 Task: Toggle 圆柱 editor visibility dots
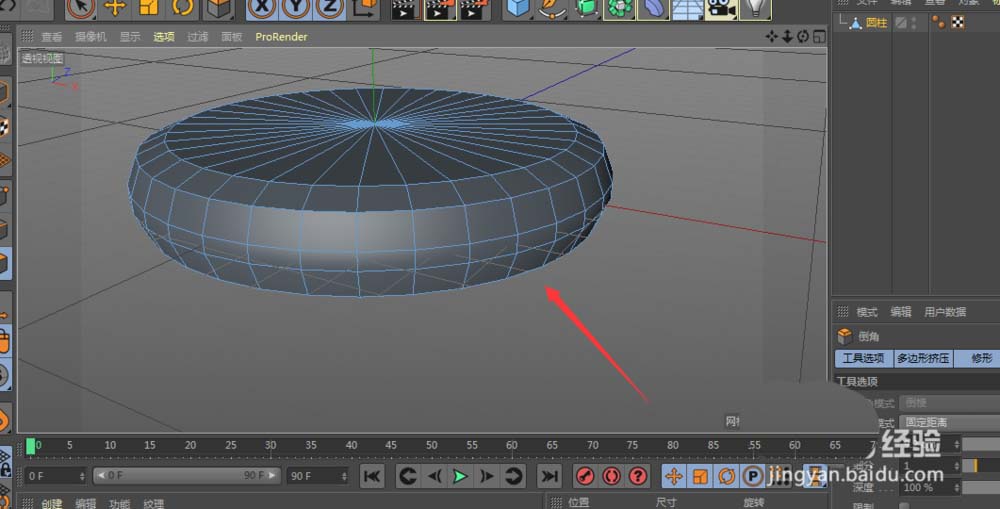coord(914,23)
